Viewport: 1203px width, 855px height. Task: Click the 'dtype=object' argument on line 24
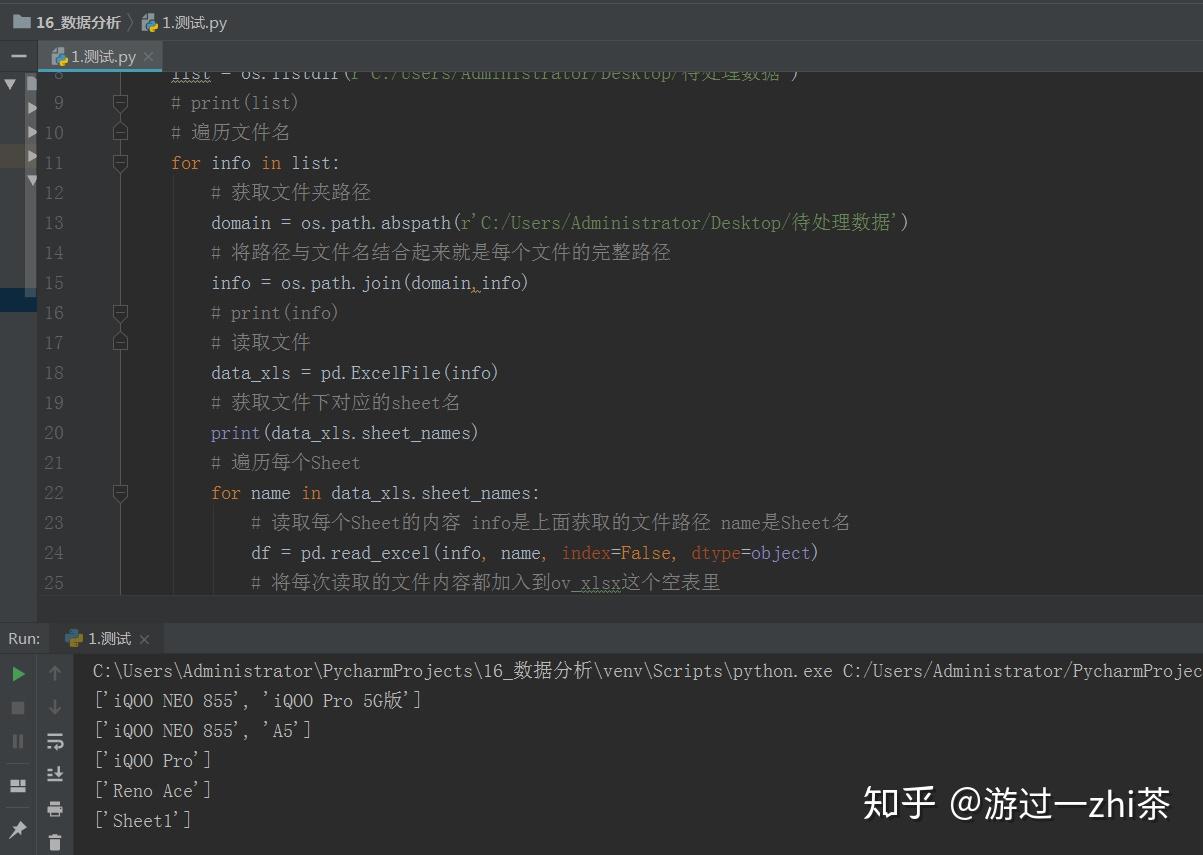click(x=751, y=552)
